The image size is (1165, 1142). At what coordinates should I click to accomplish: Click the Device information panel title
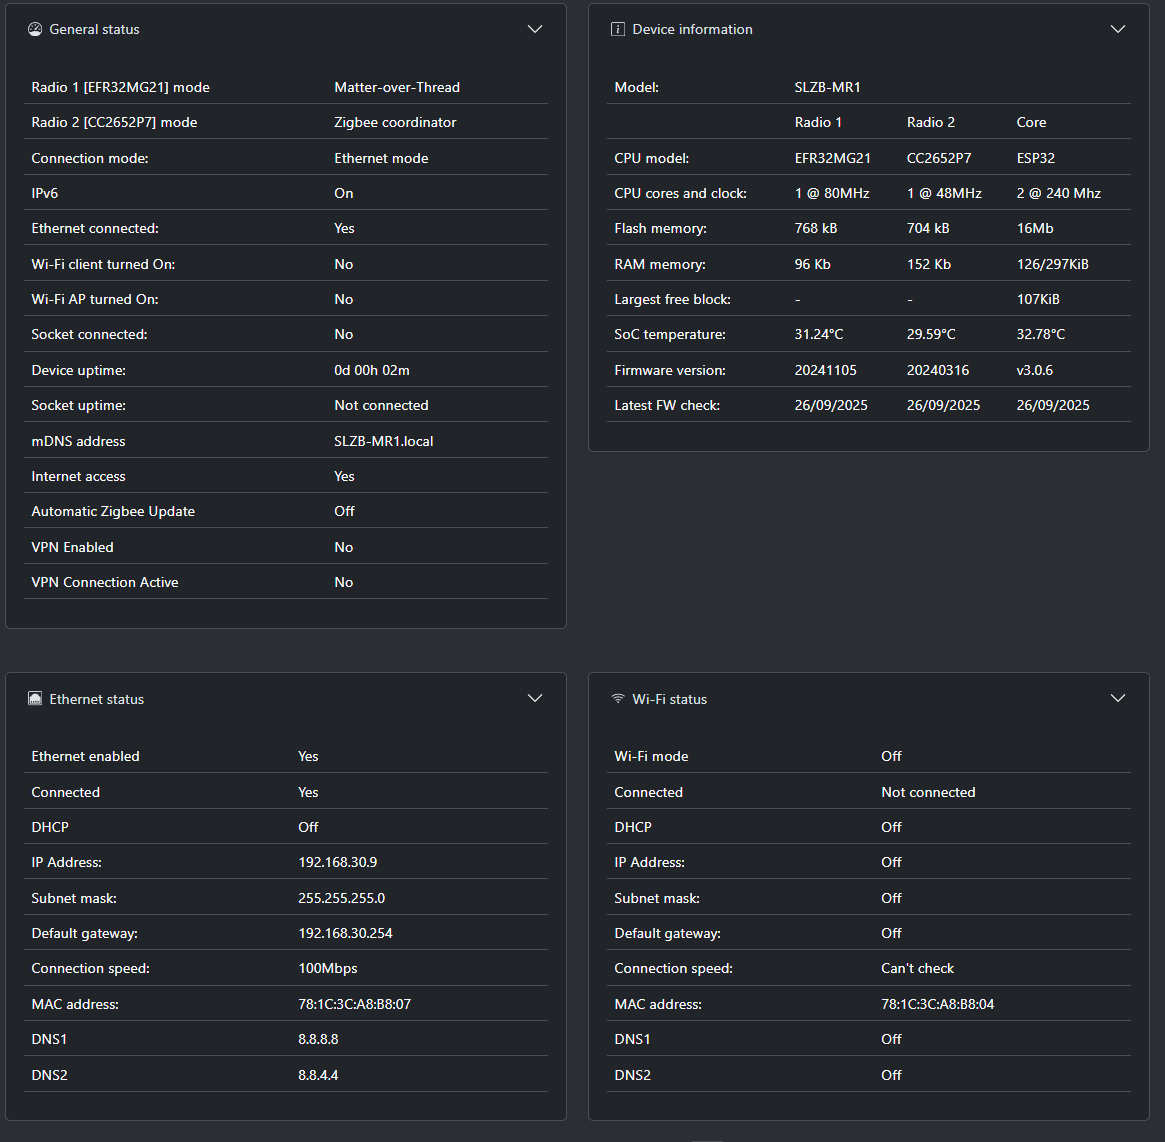pos(692,29)
